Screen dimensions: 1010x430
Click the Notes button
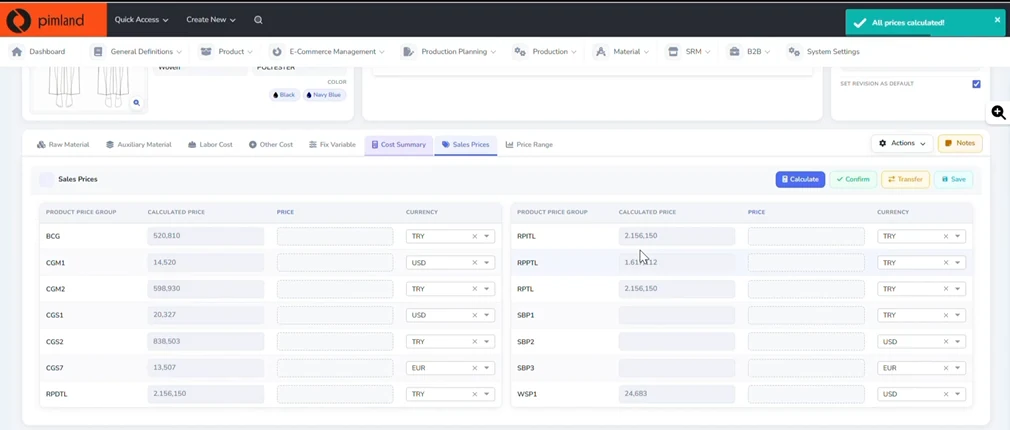tap(960, 144)
